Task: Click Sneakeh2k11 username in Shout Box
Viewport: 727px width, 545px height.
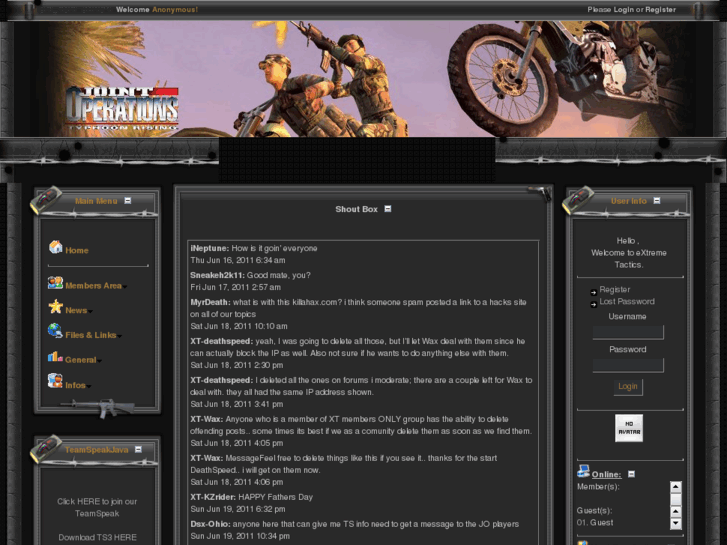Action: coord(217,275)
